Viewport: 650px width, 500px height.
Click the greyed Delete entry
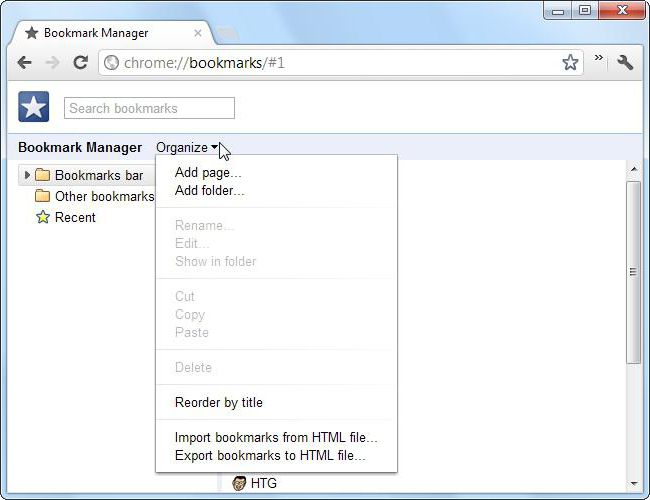click(x=193, y=367)
